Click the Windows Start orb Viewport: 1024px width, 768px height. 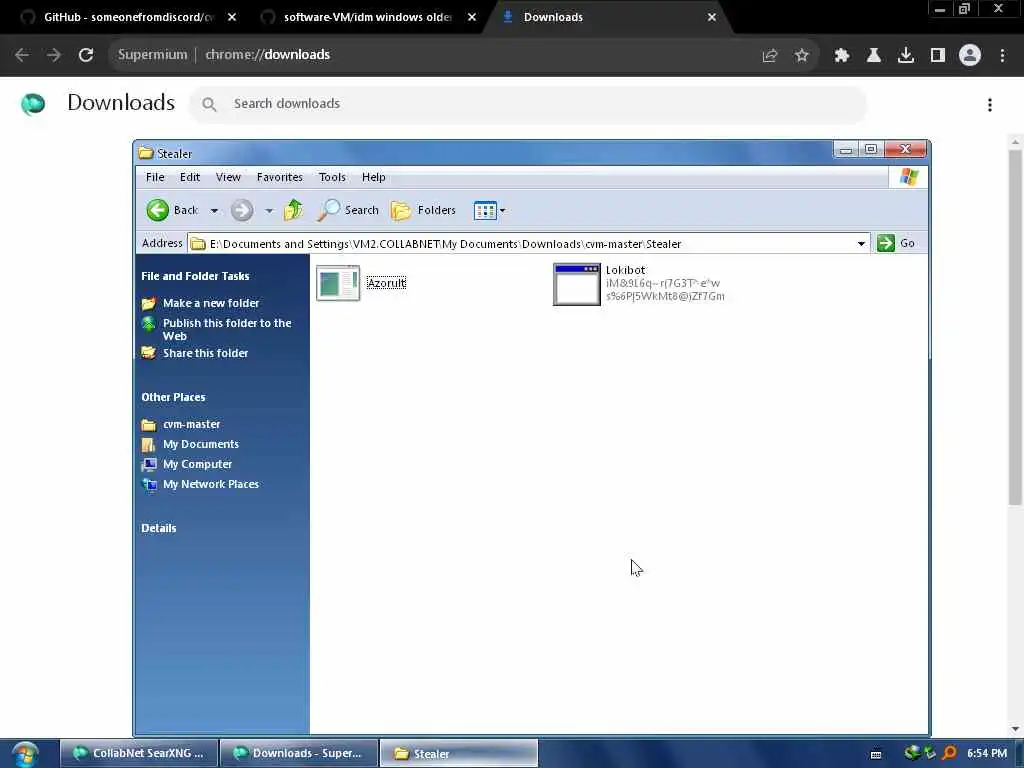pos(25,754)
